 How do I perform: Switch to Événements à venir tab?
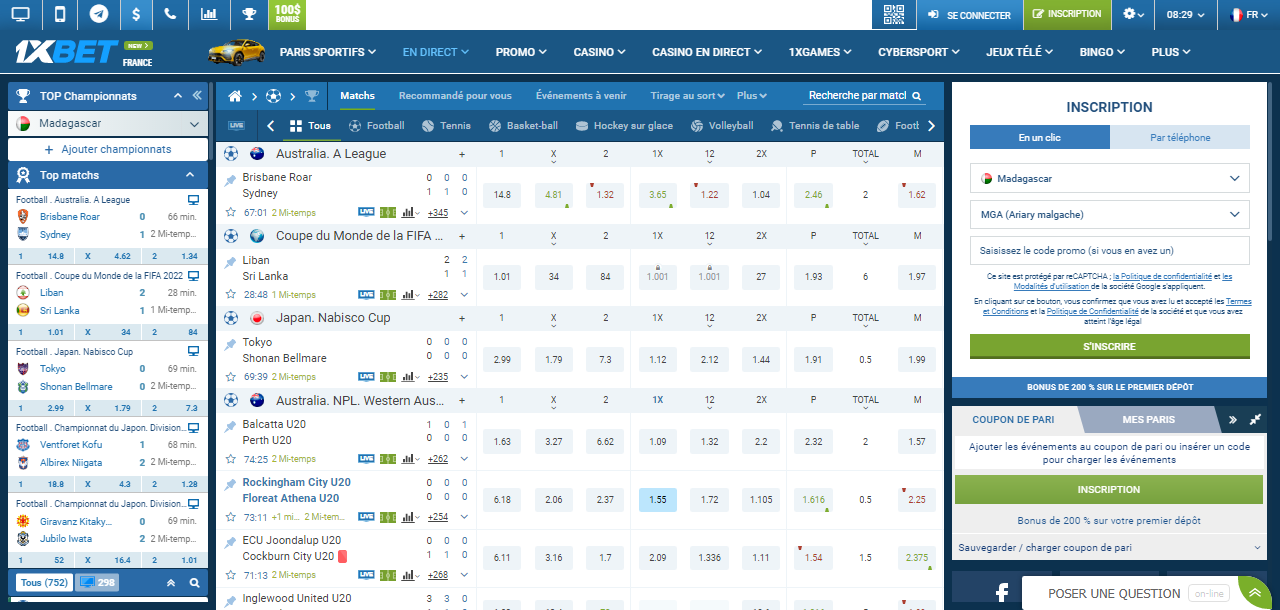pyautogui.click(x=581, y=96)
